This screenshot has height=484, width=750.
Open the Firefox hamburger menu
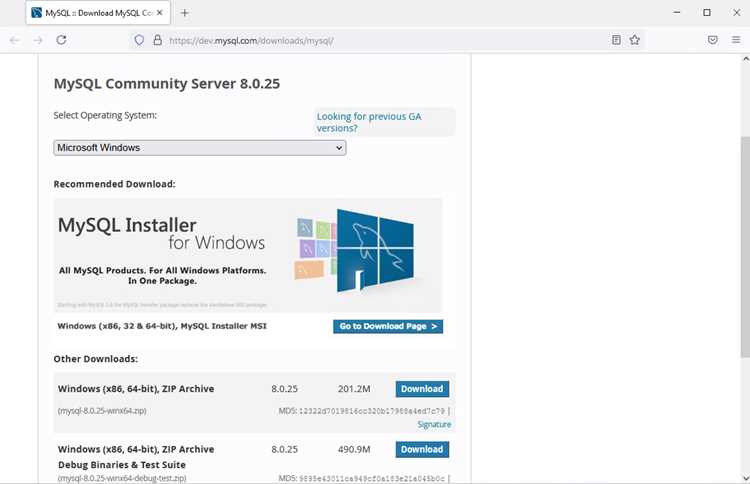736,40
